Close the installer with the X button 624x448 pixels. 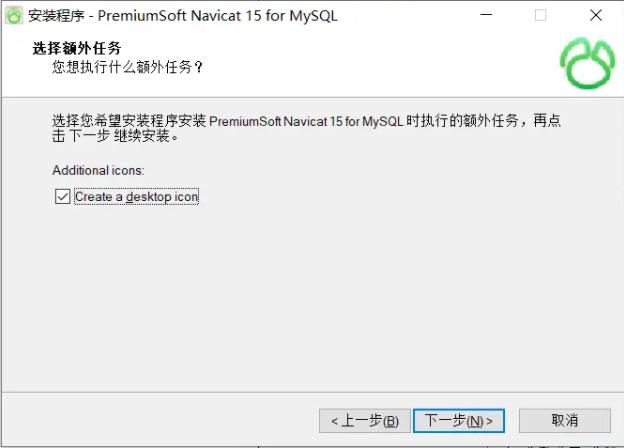(595, 15)
